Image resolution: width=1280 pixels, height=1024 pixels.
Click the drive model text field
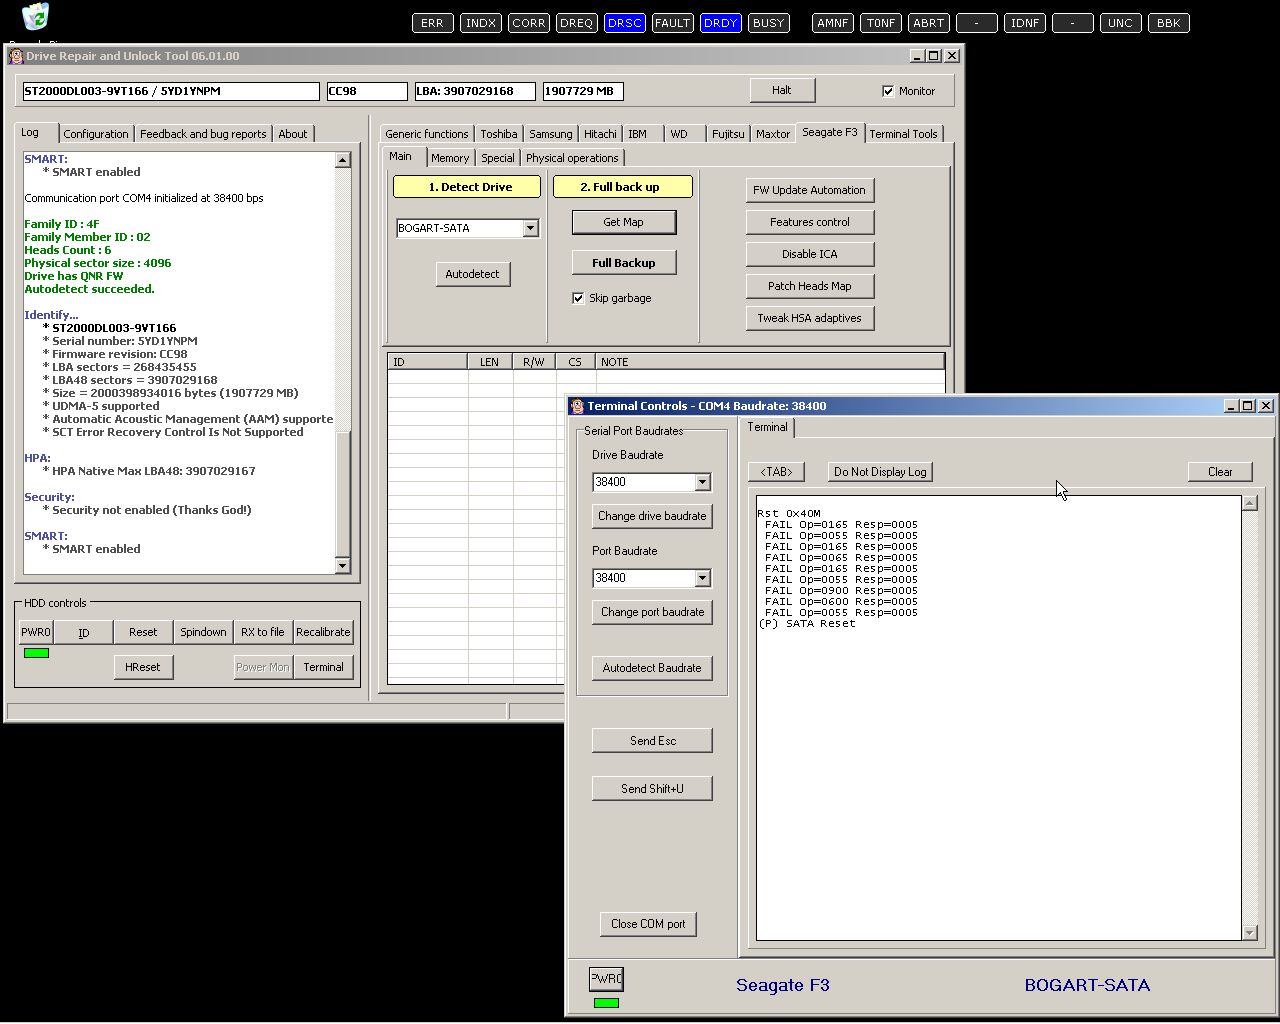[169, 91]
